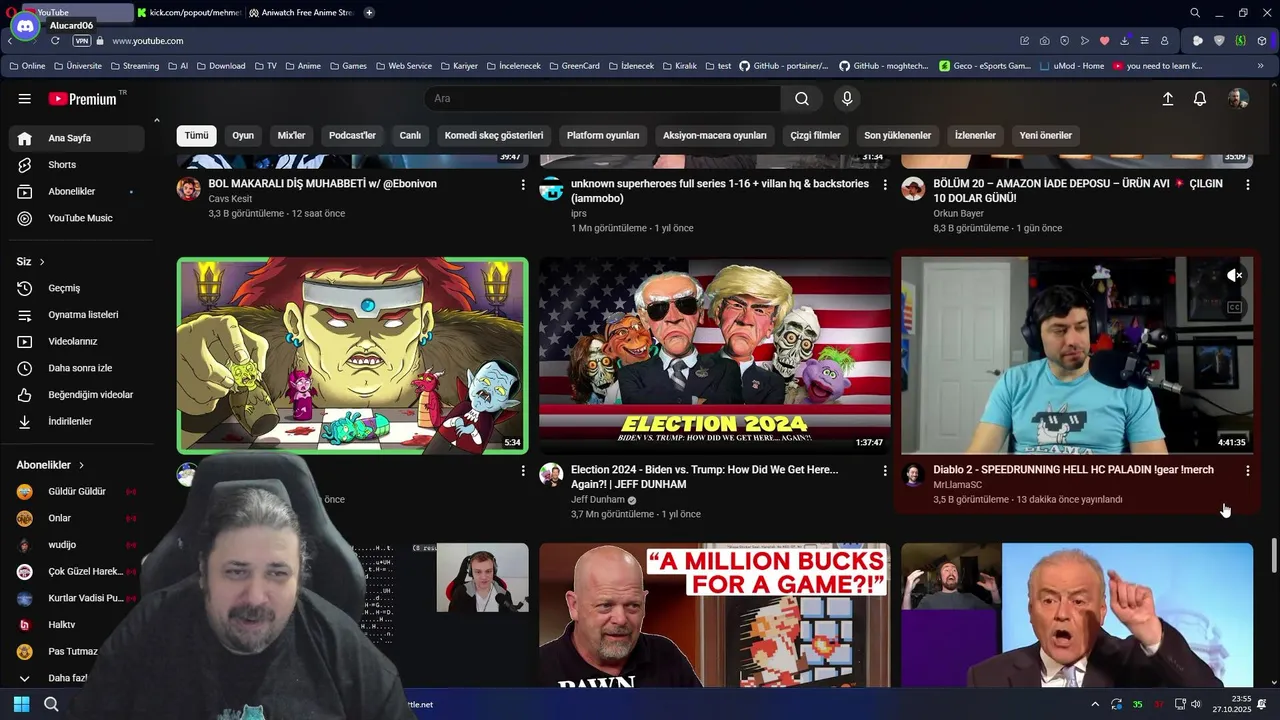Open the Anime bookmarks folder
The width and height of the screenshot is (1280, 720).
303,66
